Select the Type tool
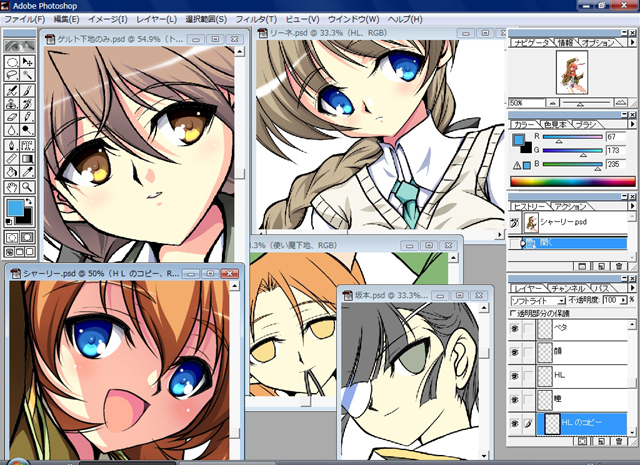 [27, 145]
